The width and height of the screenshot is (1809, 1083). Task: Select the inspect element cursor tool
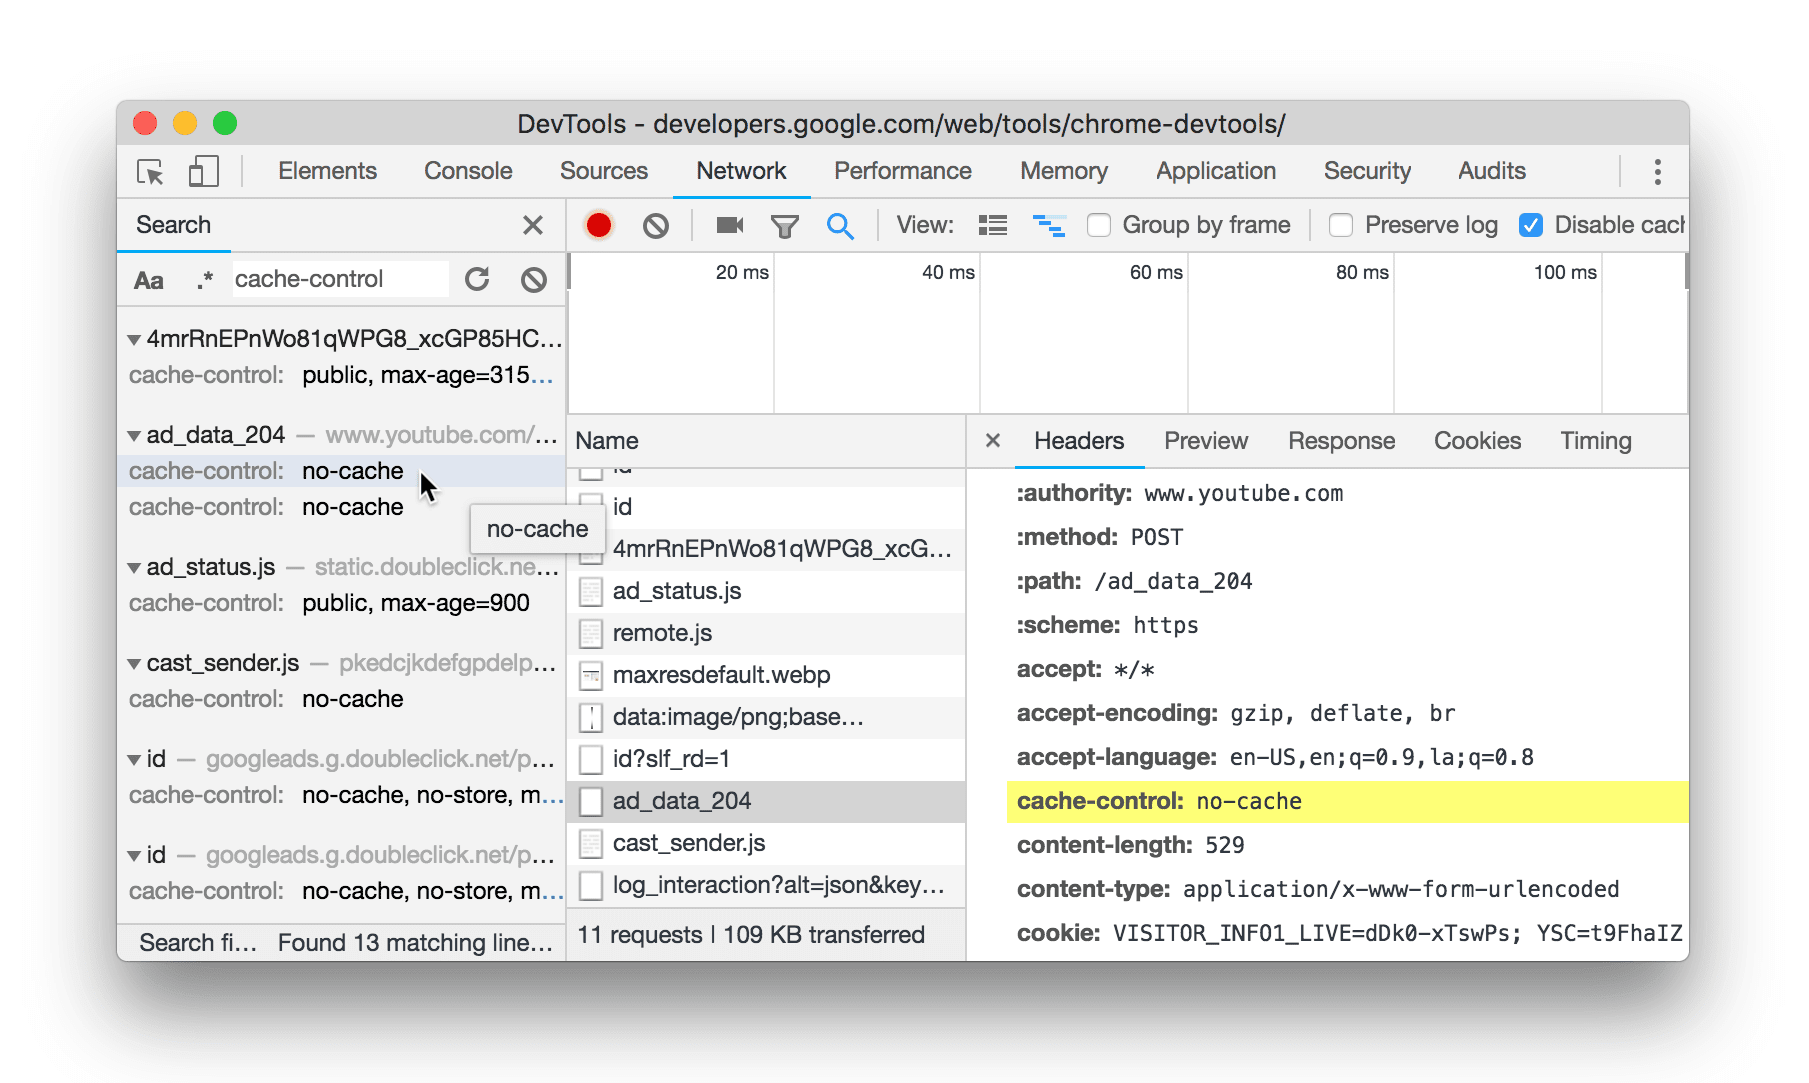point(149,171)
